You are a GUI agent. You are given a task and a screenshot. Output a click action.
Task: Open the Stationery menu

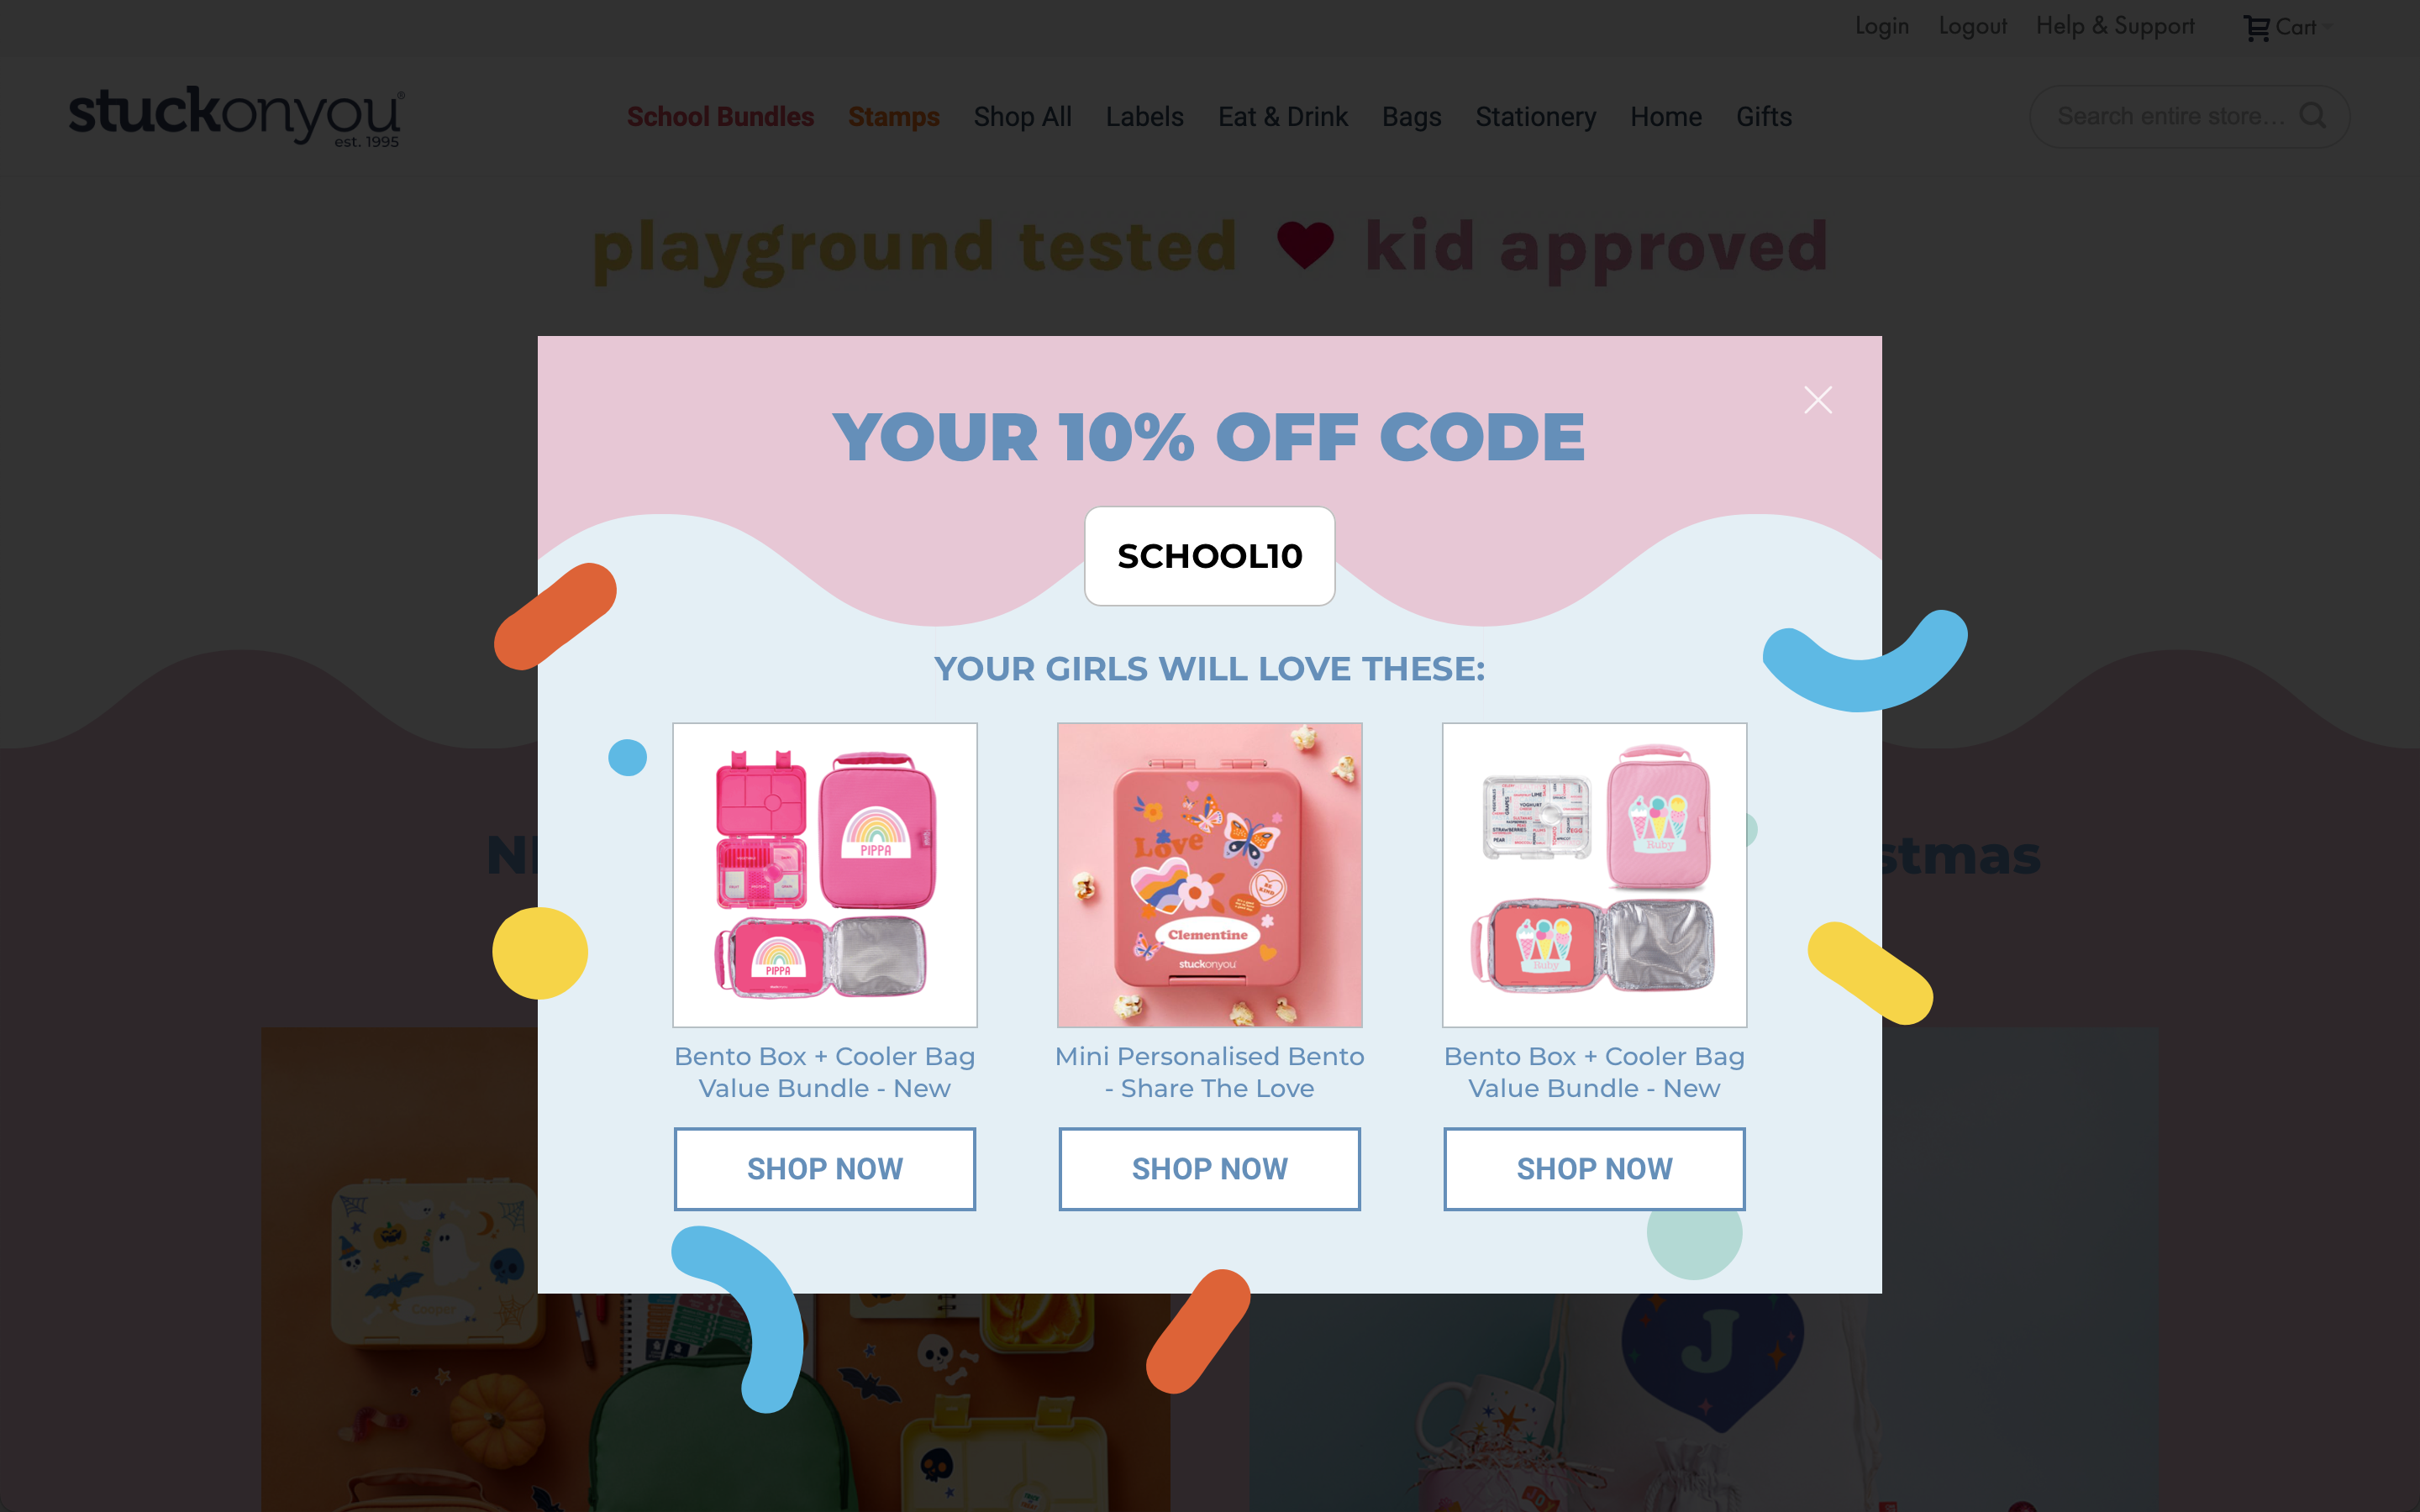(1535, 117)
